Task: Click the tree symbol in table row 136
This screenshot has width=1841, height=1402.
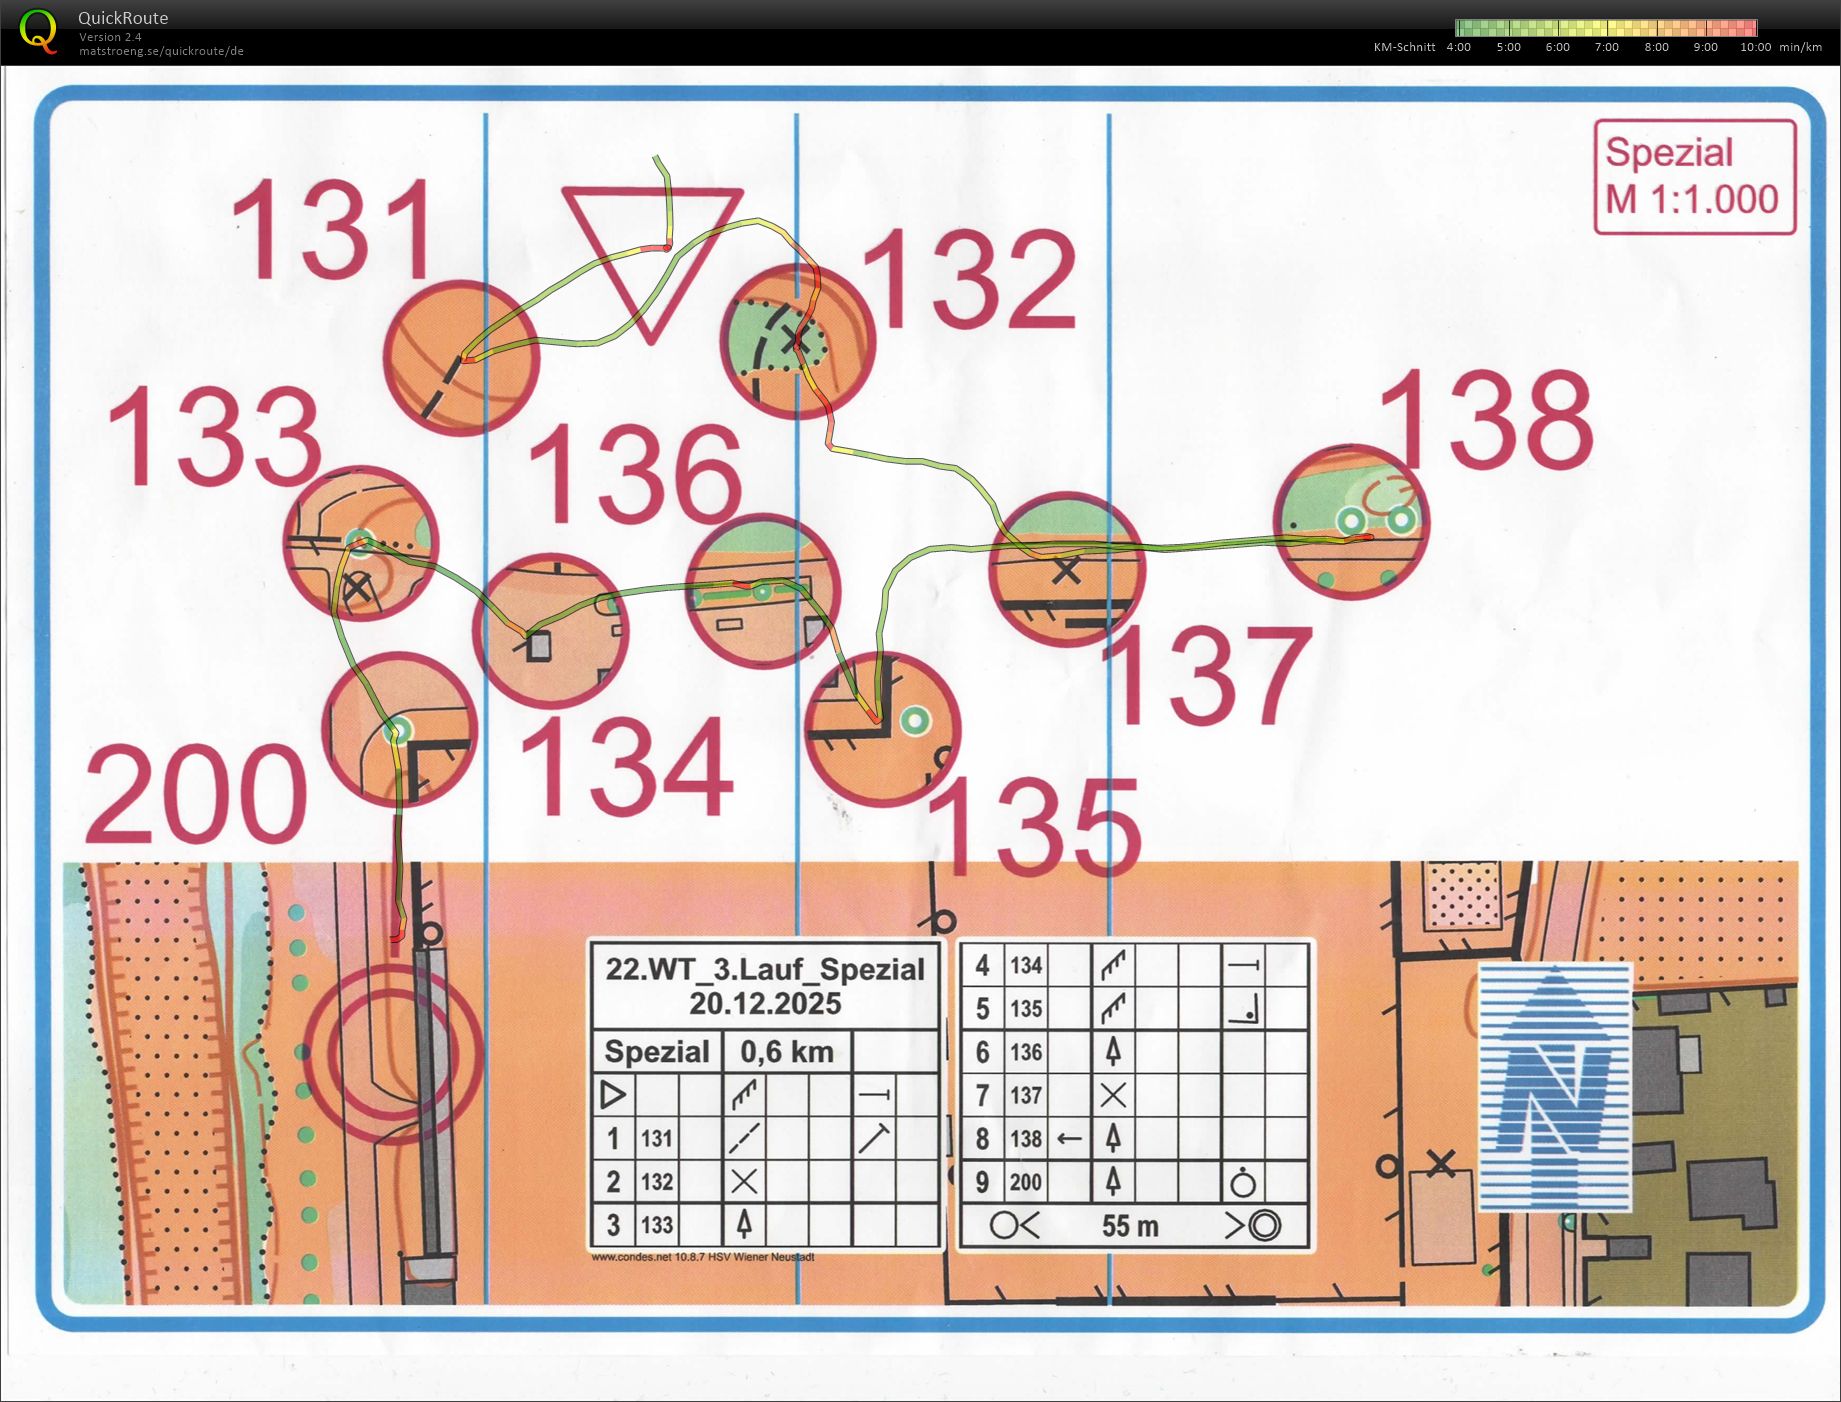Action: tap(1112, 1051)
